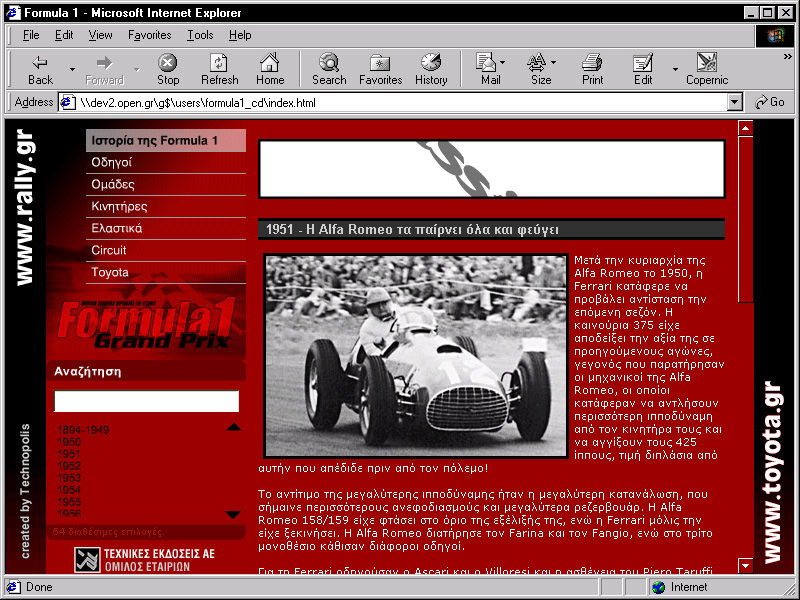The height and width of the screenshot is (600, 800).
Task: Open the View menu
Action: (x=100, y=35)
